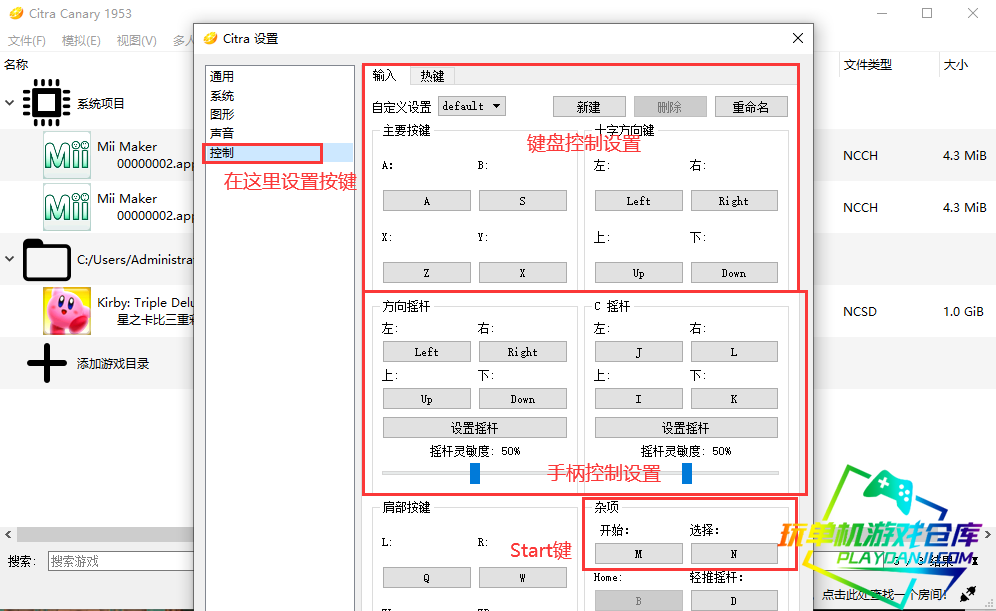Click the black folder icon
Image resolution: width=996 pixels, height=611 pixels.
(x=46, y=260)
